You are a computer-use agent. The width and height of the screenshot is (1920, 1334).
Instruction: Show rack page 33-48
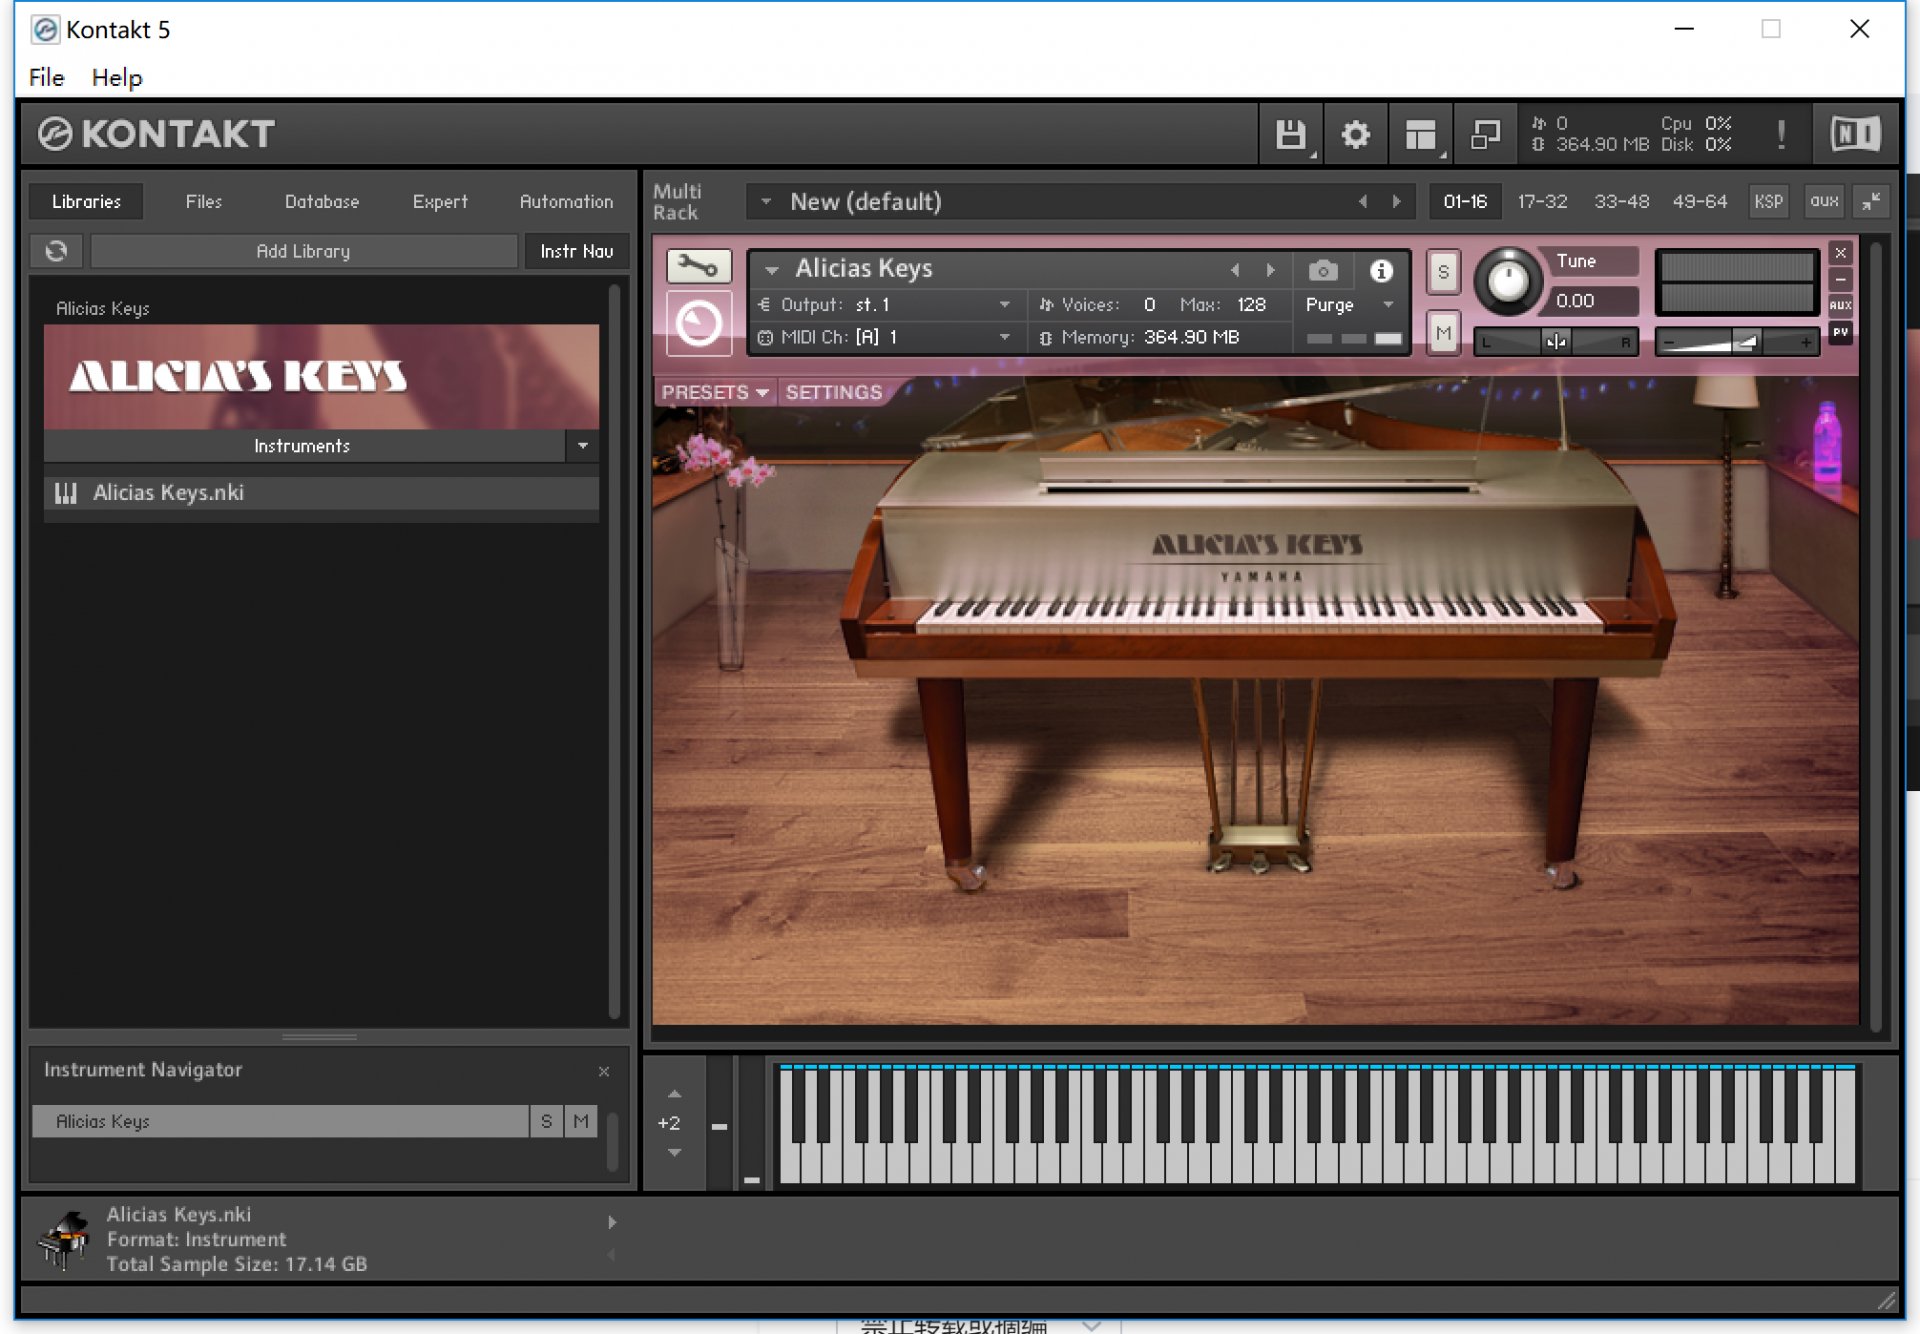pos(1621,201)
